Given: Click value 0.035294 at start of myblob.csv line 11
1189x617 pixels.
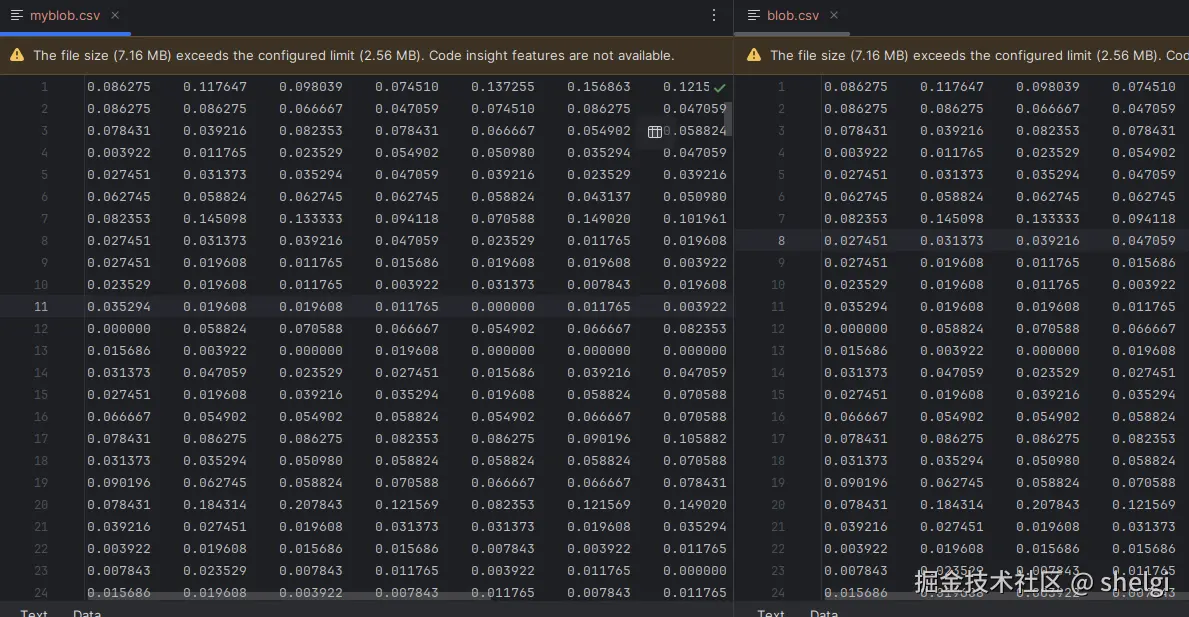Looking at the screenshot, I should click(x=118, y=307).
